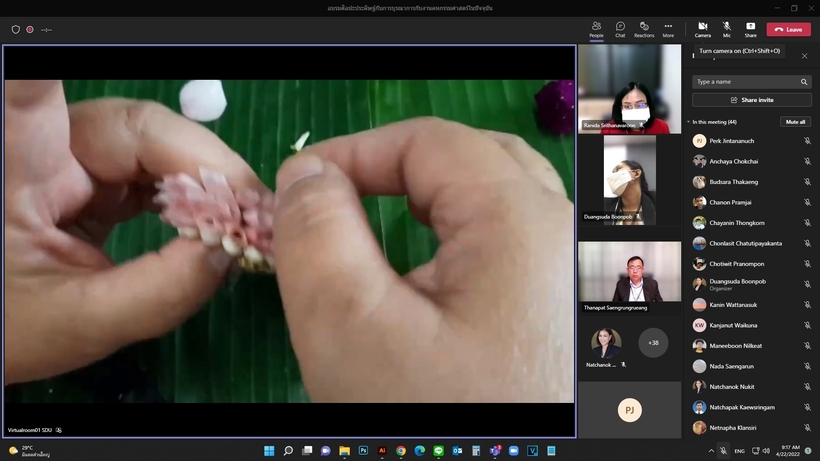Open the clock showing 9:17 AM
820x461 pixels.
(x=788, y=451)
